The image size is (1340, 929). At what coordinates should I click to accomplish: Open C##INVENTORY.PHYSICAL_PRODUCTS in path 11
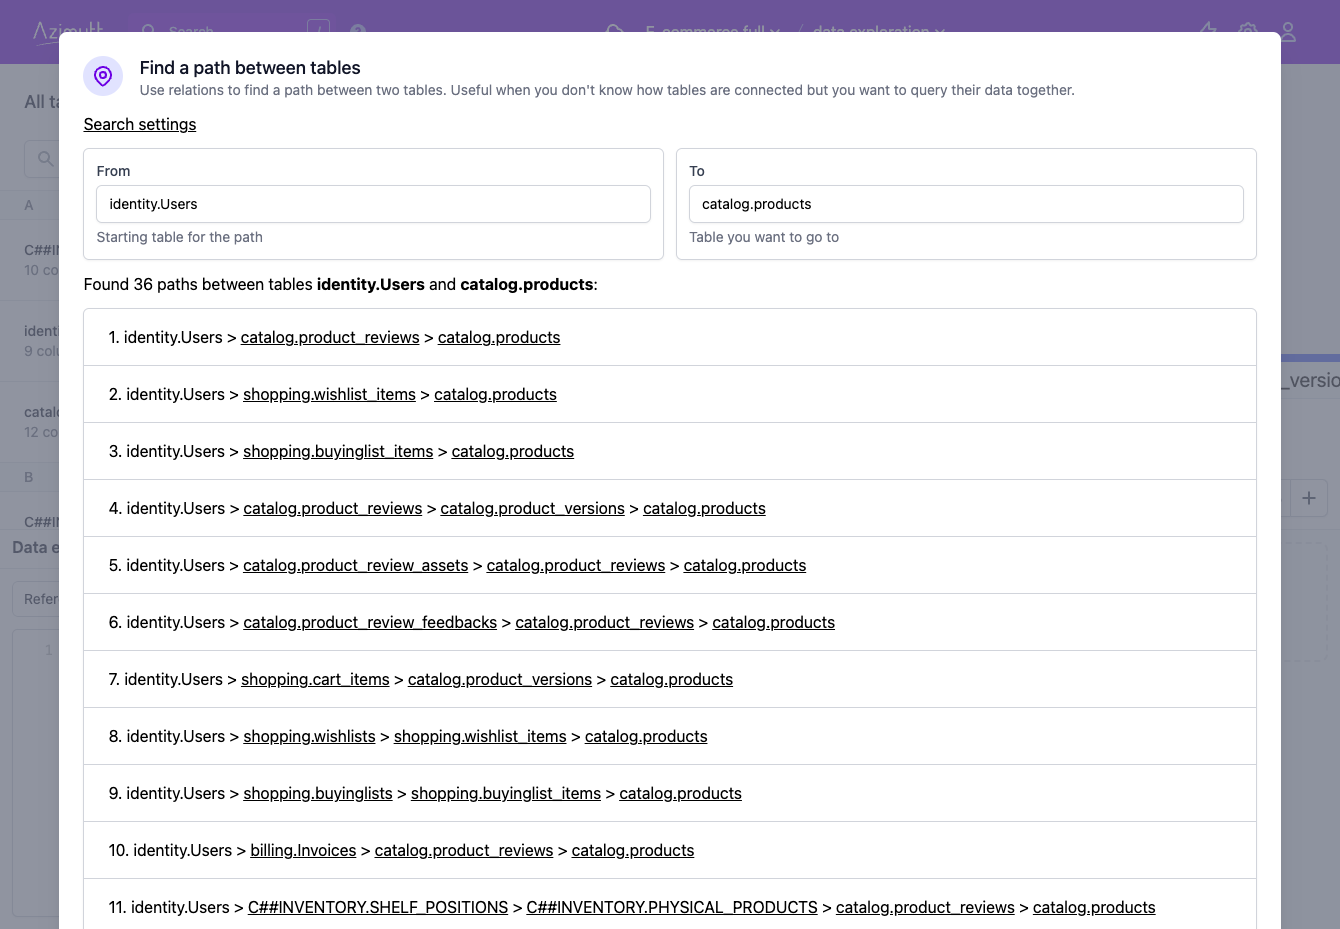point(672,907)
